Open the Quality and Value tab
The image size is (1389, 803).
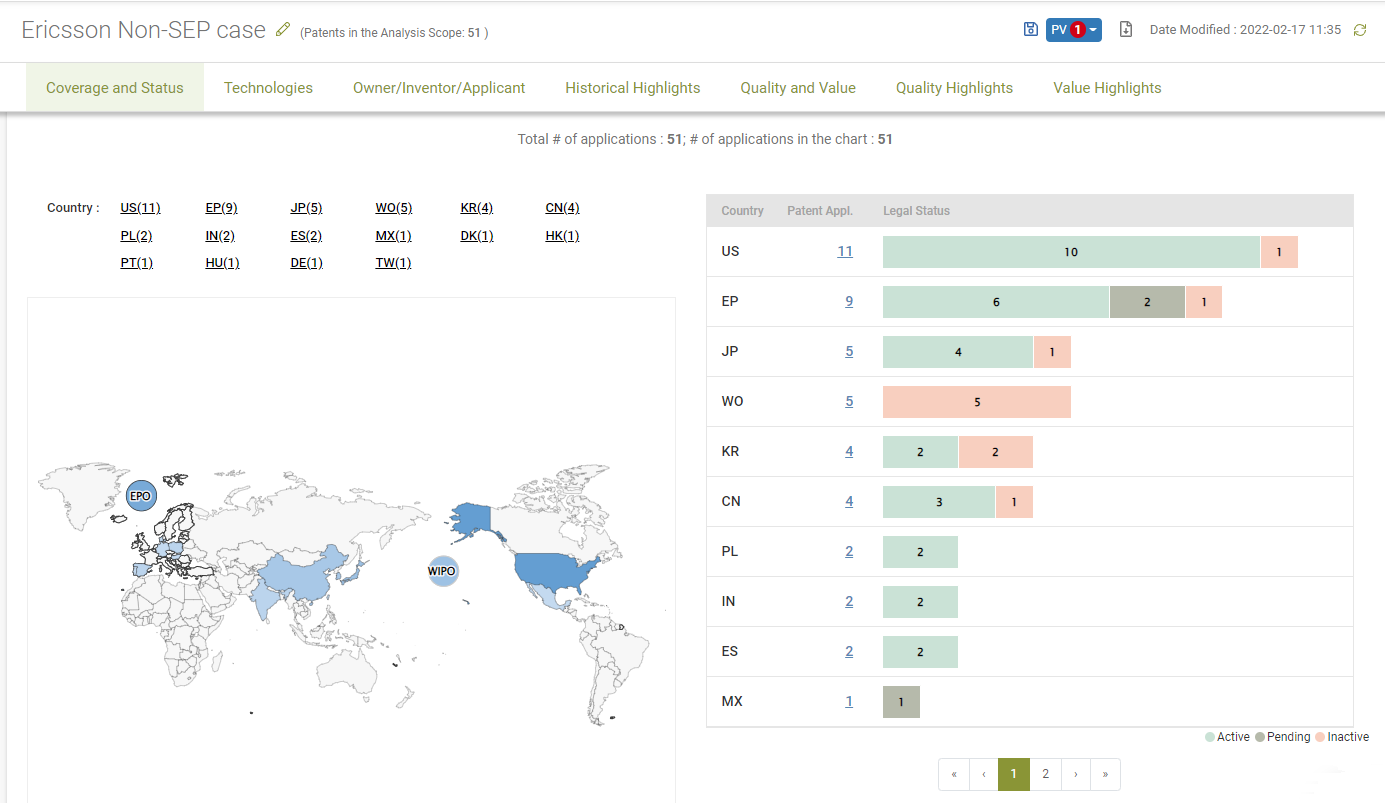798,88
